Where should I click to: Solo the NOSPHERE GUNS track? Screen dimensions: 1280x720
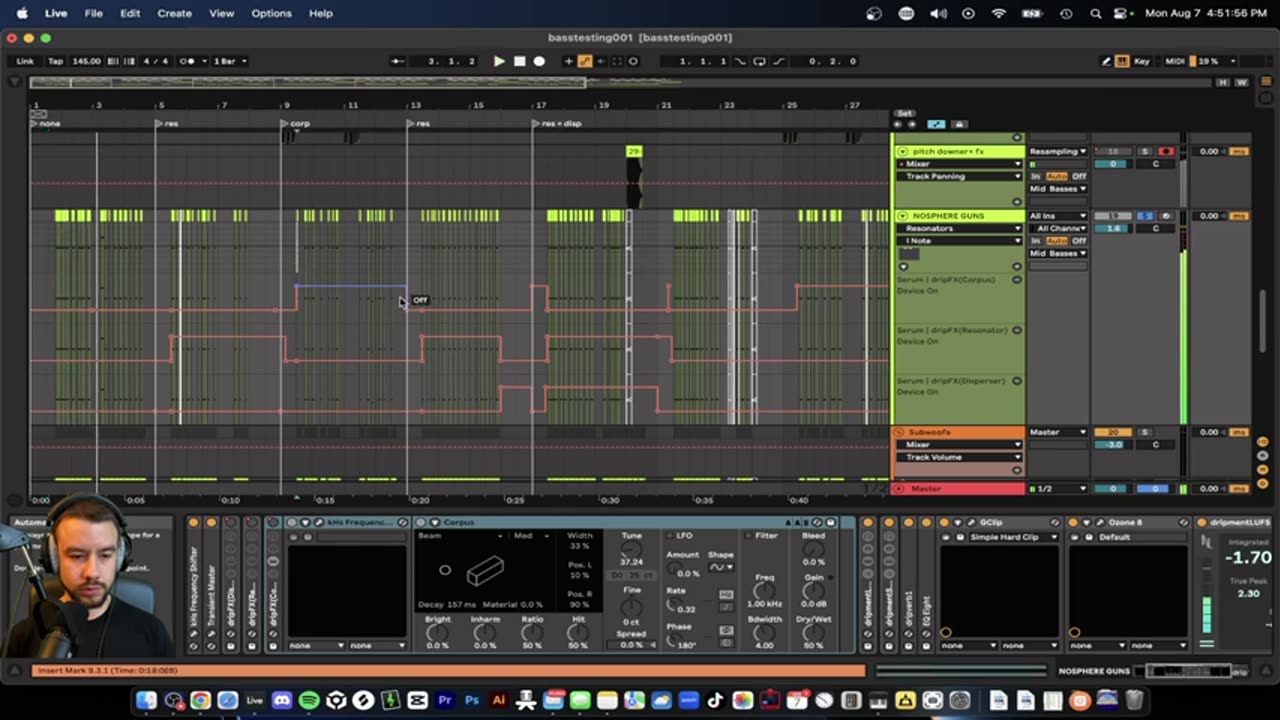pos(1145,216)
